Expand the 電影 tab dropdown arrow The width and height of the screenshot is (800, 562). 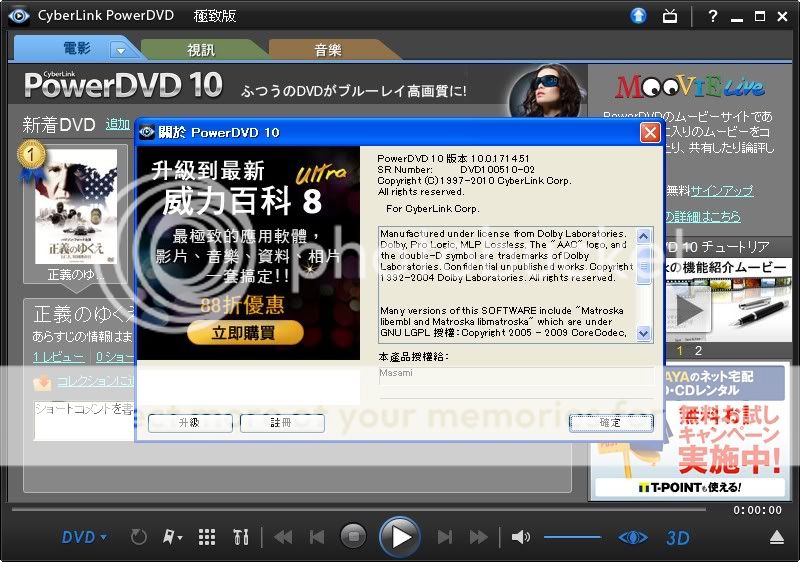(121, 50)
